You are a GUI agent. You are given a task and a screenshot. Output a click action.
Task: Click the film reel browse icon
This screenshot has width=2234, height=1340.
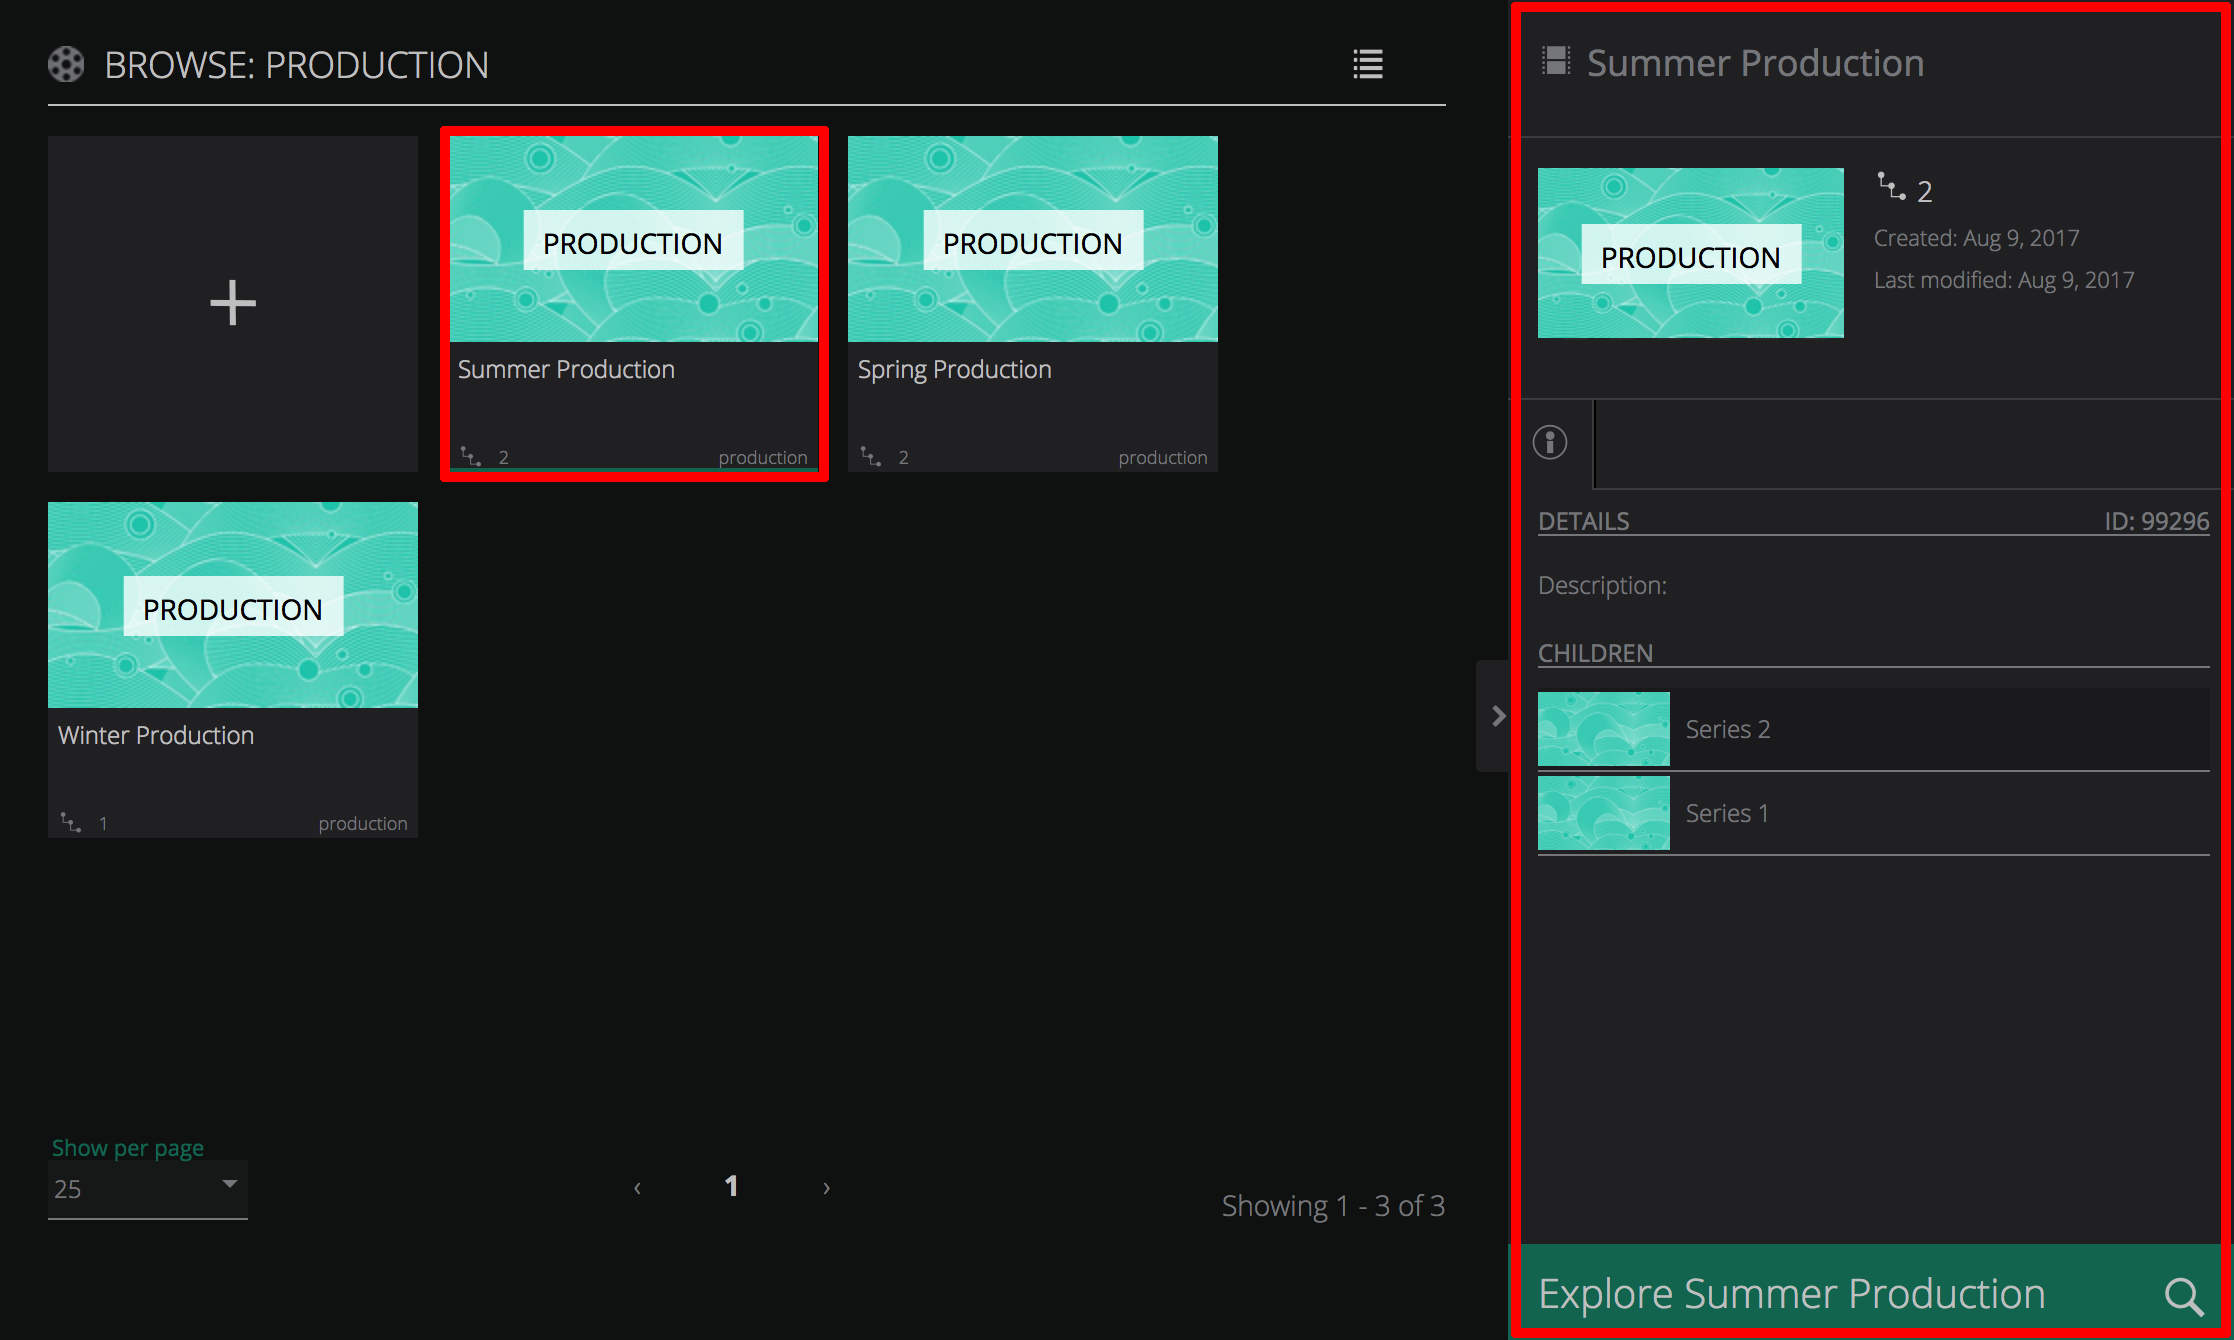pos(66,65)
